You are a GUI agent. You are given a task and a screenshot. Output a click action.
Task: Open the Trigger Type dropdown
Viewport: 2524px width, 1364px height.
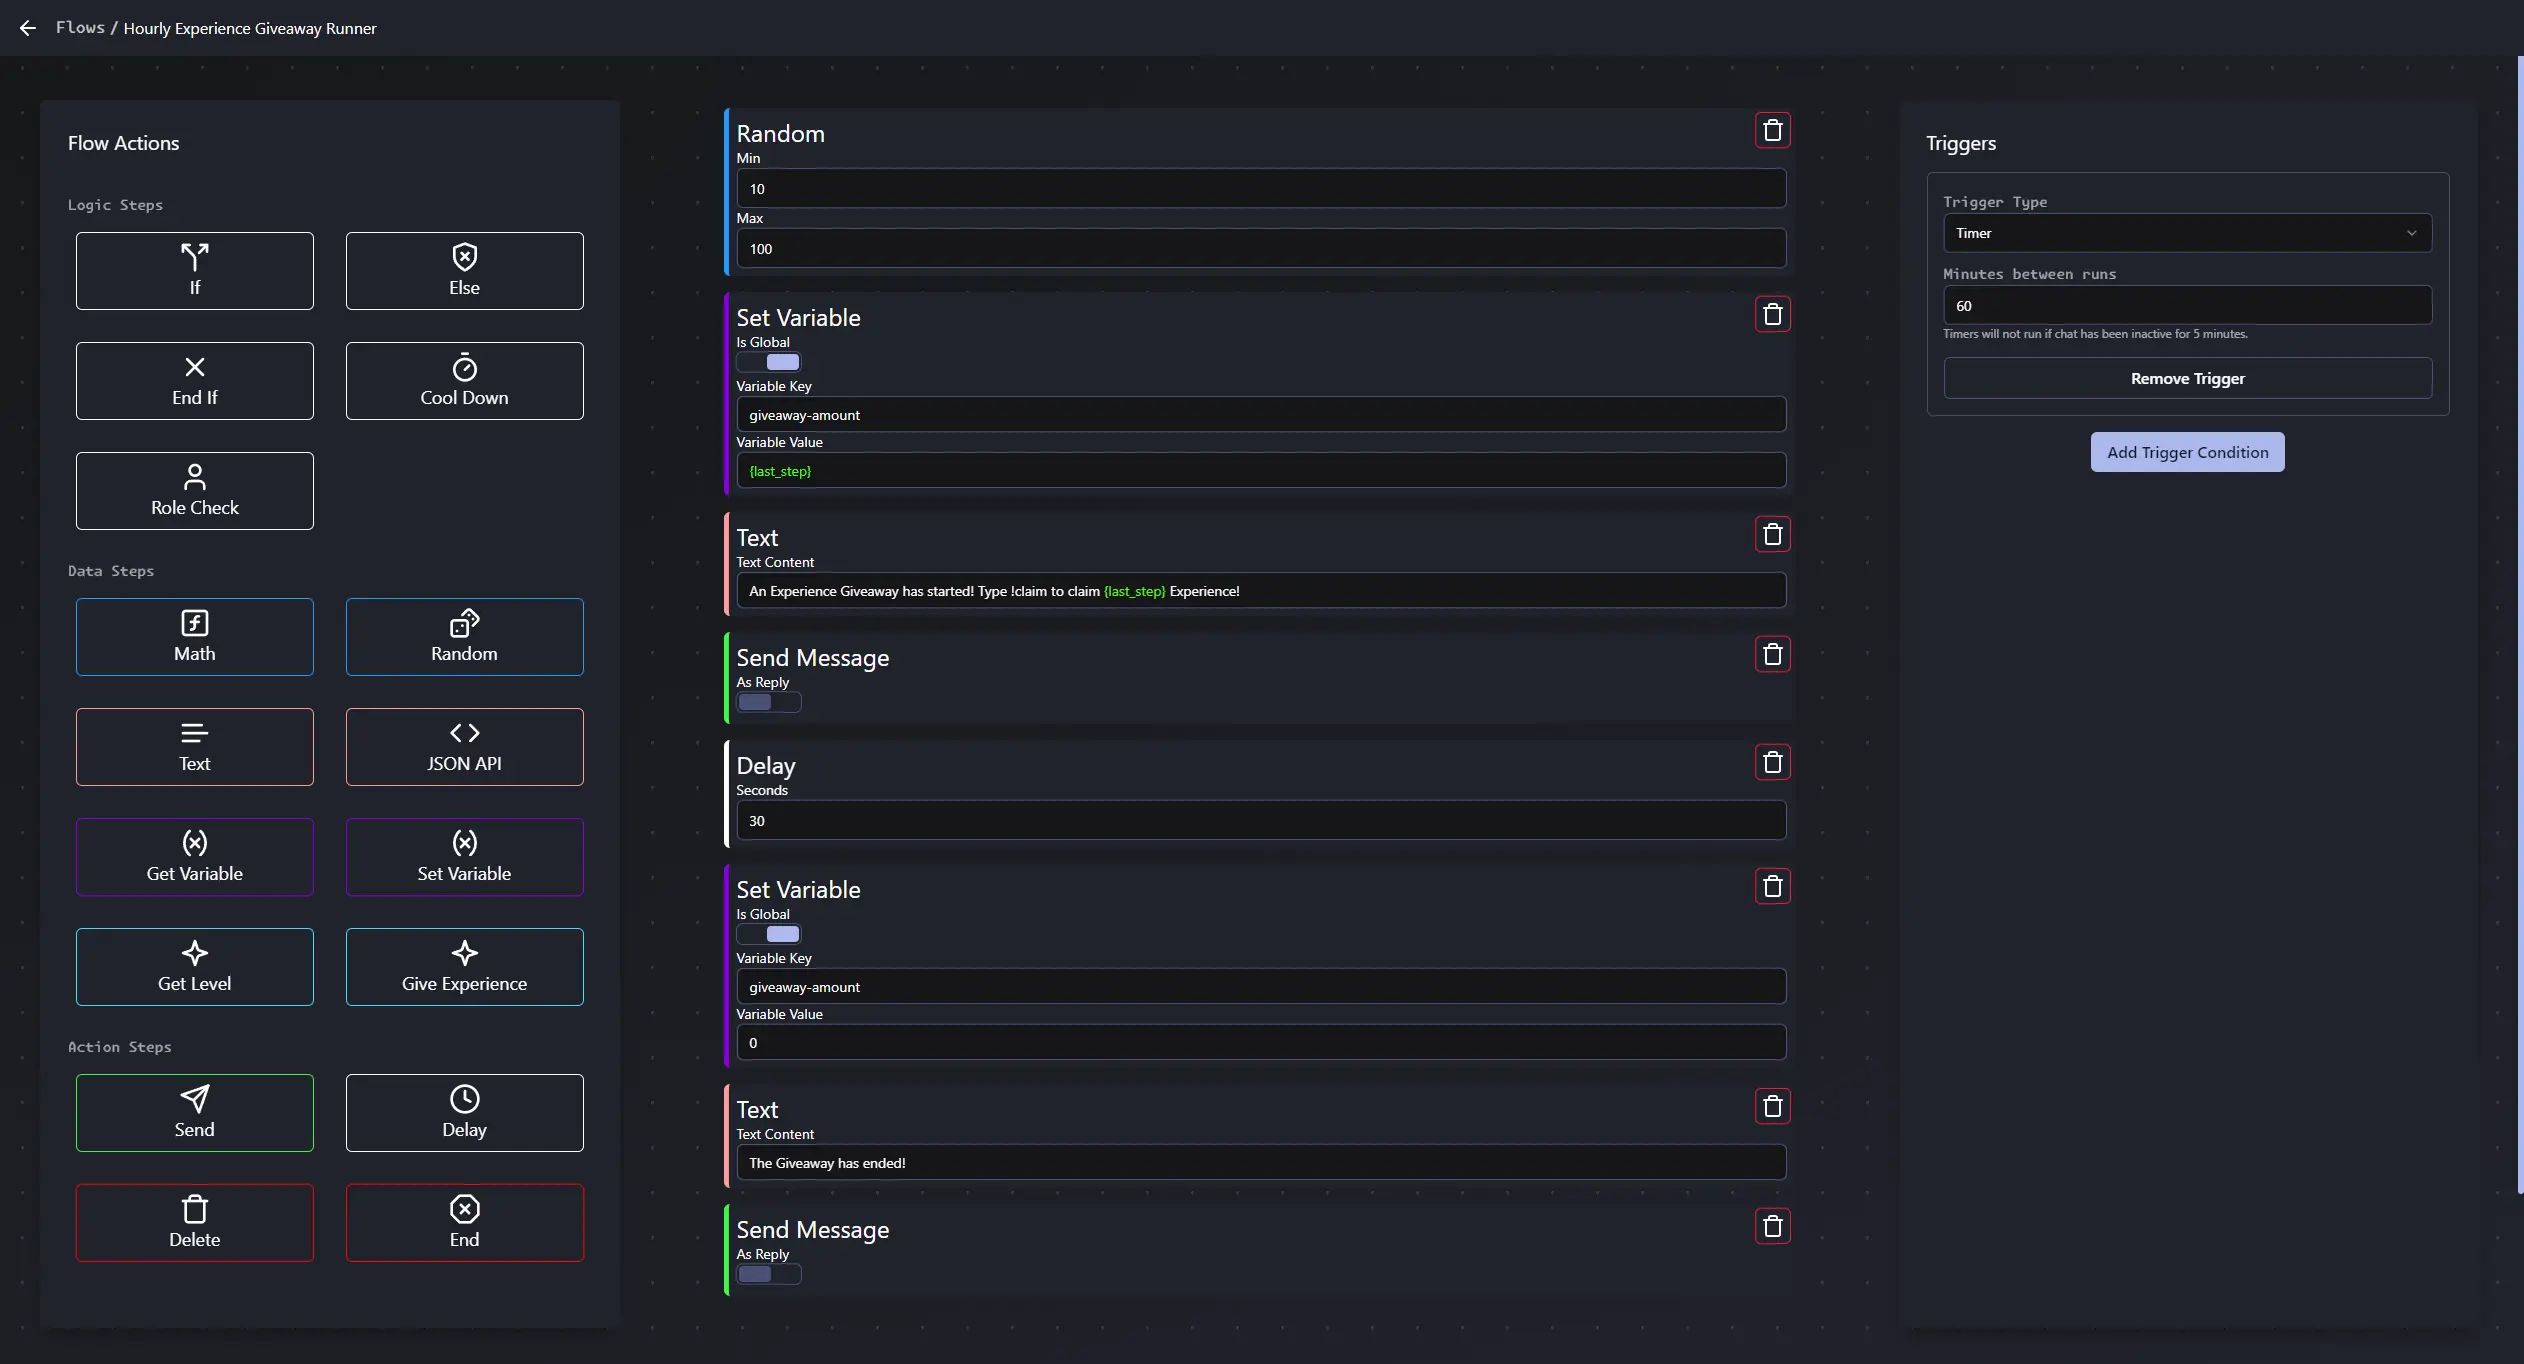coord(2186,233)
